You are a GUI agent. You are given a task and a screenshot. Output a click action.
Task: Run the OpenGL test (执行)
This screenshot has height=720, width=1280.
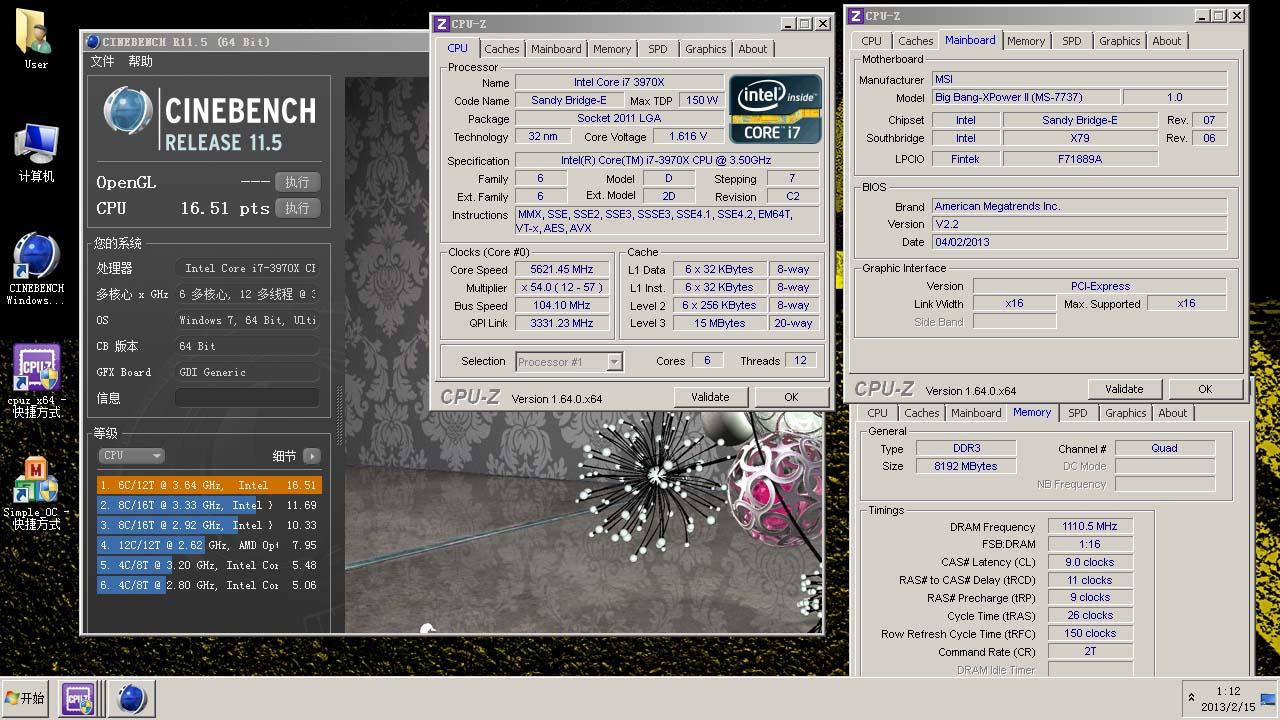[x=297, y=182]
